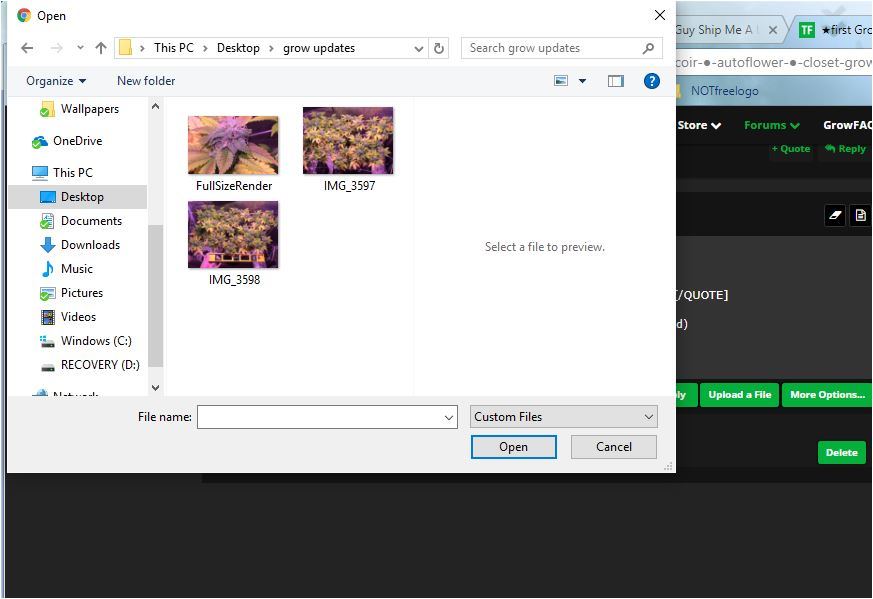Click navigation pane scroll up arrow

pos(155,106)
